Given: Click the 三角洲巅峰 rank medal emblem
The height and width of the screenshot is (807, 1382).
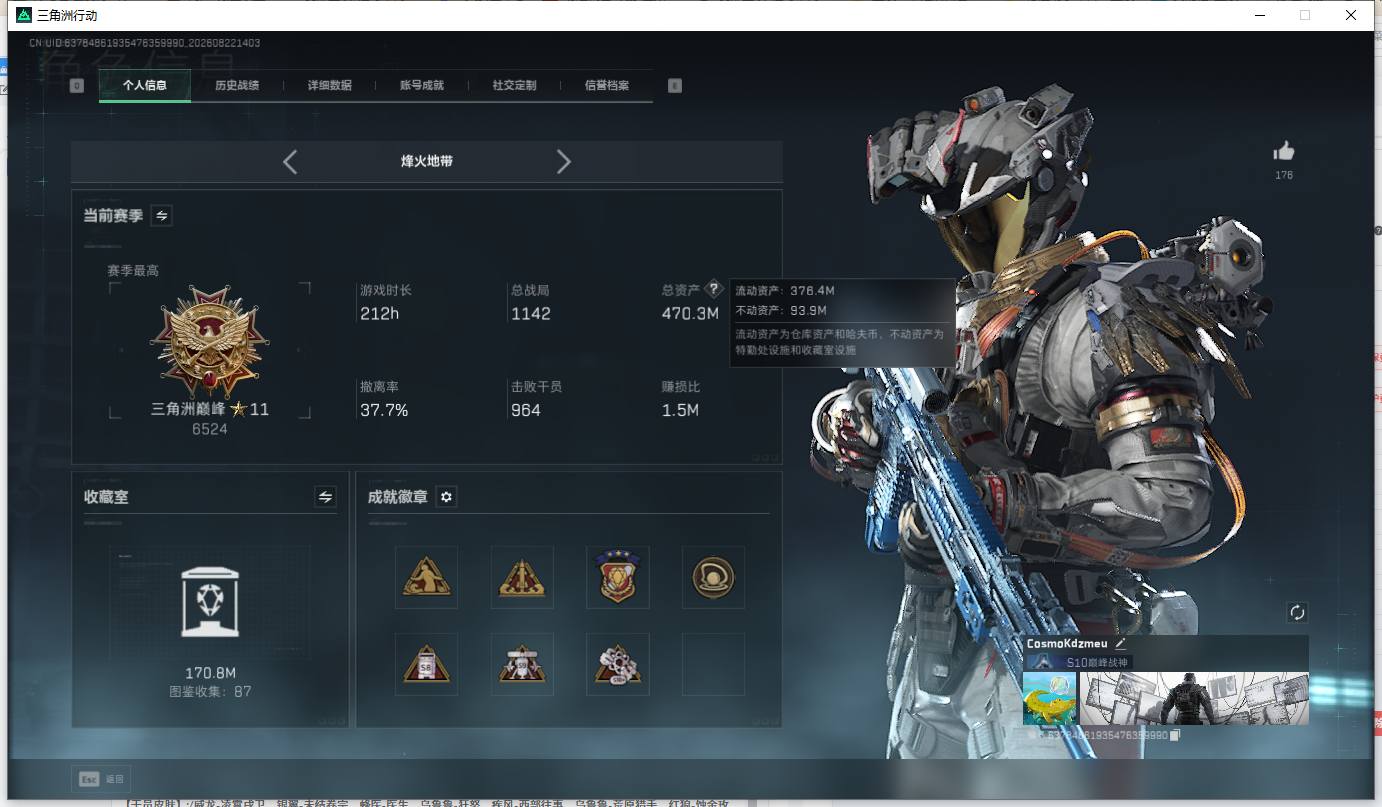Looking at the screenshot, I should coord(210,342).
